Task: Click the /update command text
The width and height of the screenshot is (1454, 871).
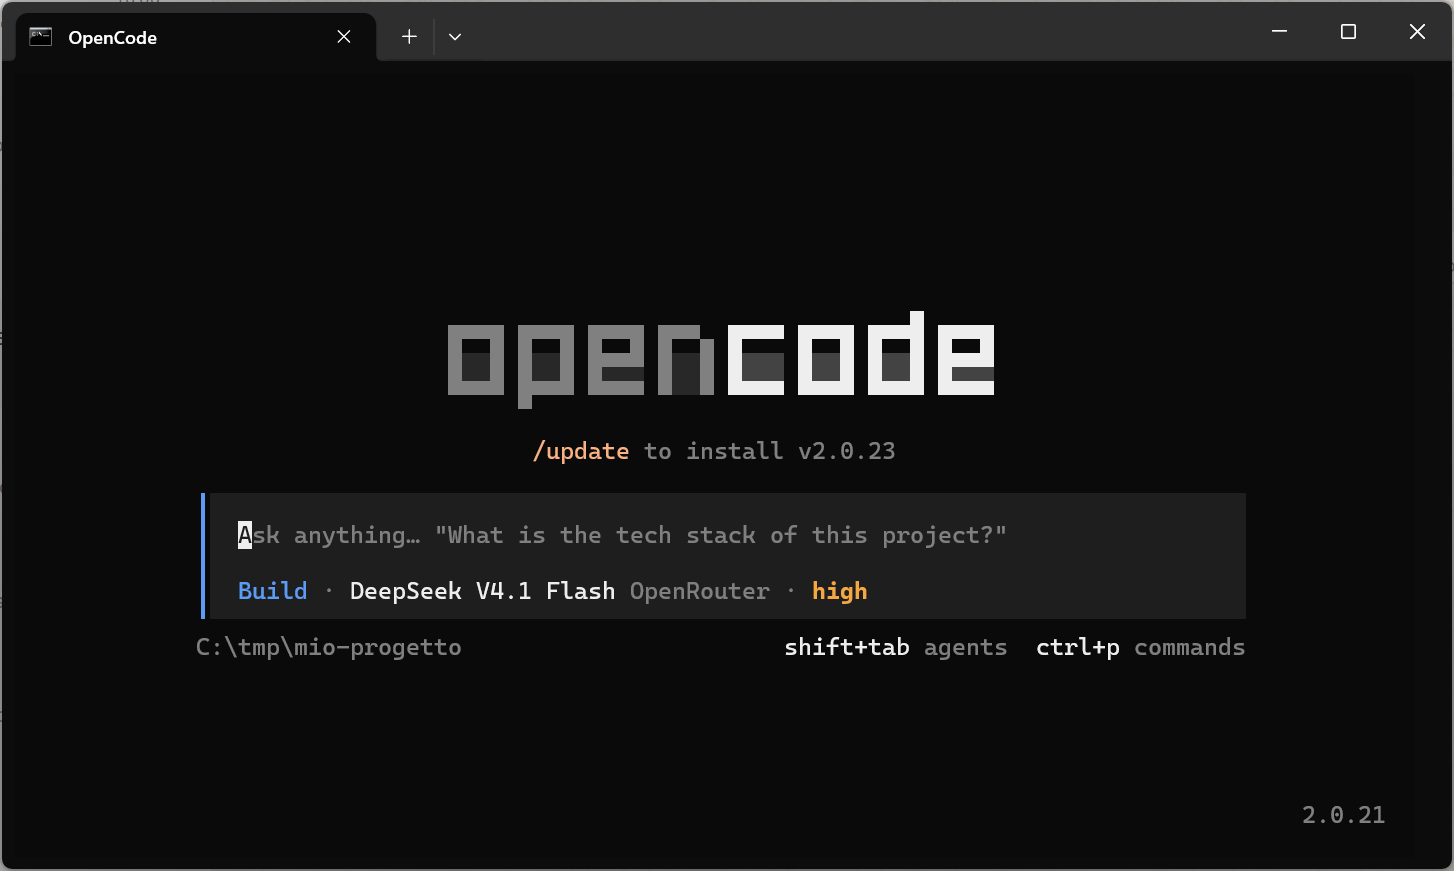Action: pyautogui.click(x=581, y=451)
